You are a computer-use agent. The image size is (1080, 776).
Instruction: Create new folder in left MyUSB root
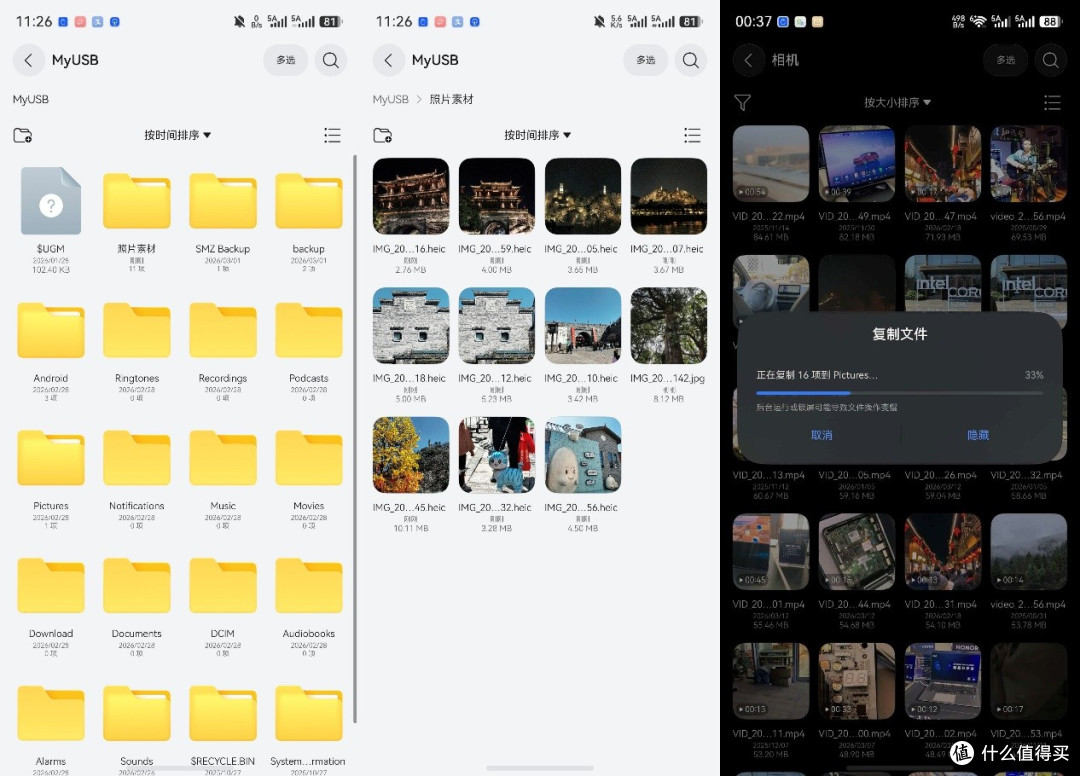pos(23,135)
